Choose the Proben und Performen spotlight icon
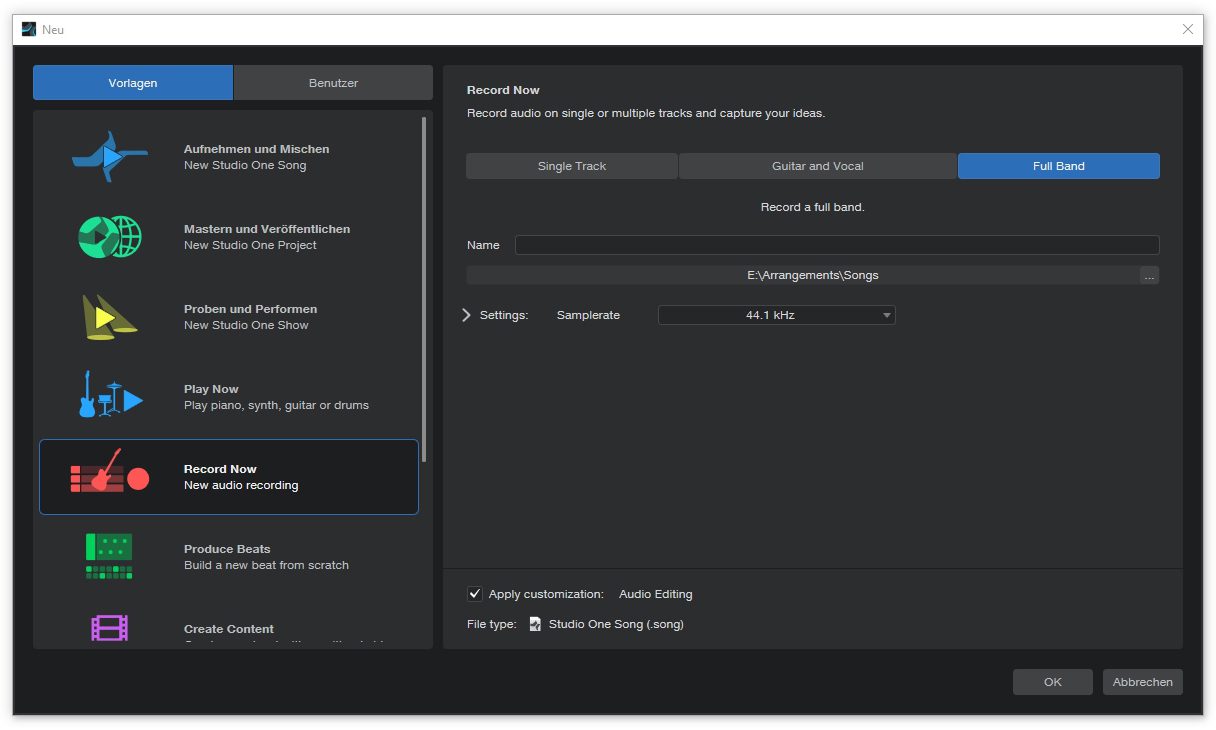 110,317
